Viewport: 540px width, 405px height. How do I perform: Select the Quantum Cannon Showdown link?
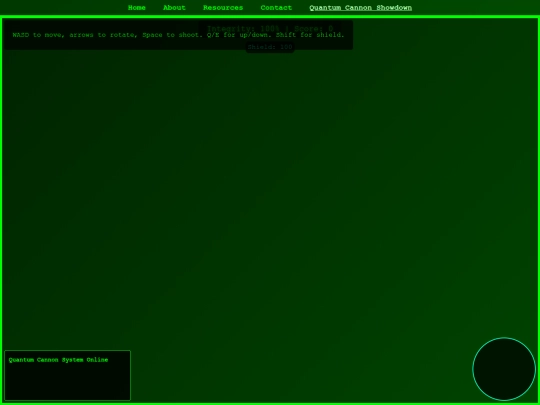click(360, 8)
